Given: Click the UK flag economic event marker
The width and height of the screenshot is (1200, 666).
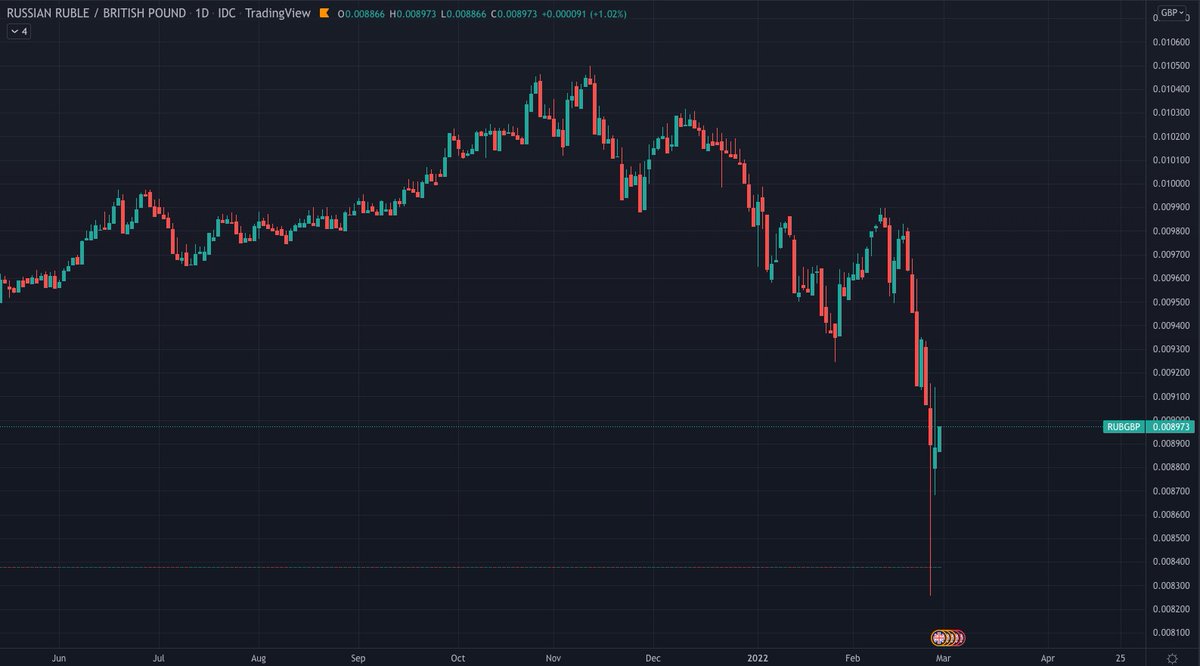Looking at the screenshot, I should coord(938,637).
